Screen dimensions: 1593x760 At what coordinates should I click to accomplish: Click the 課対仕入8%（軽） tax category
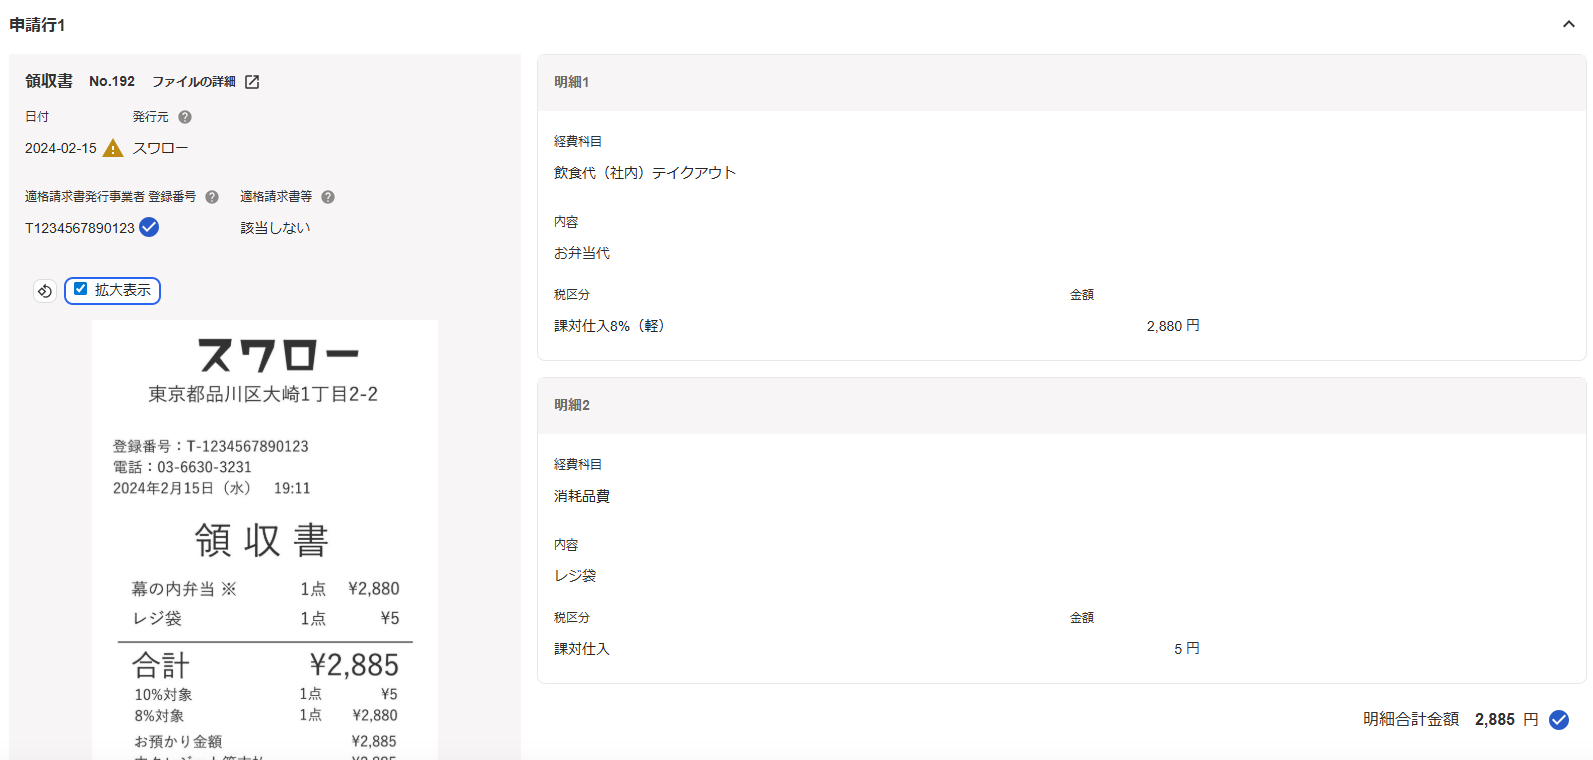tap(609, 326)
